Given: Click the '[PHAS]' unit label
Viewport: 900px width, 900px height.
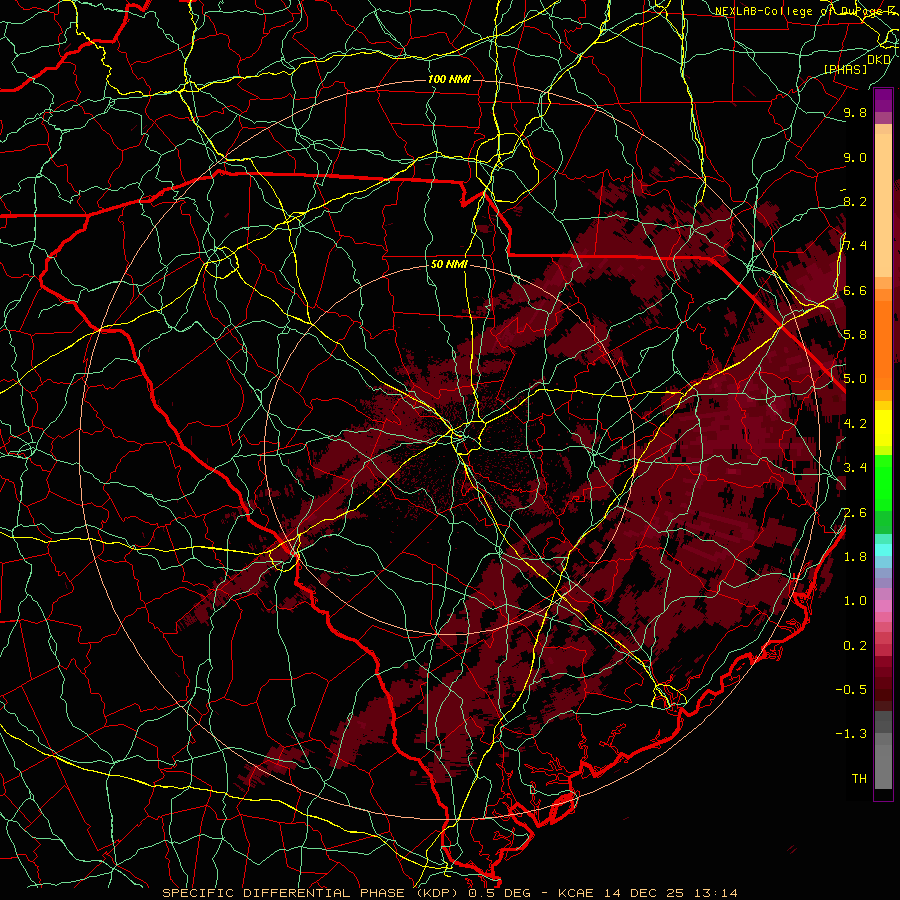Looking at the screenshot, I should [x=845, y=70].
